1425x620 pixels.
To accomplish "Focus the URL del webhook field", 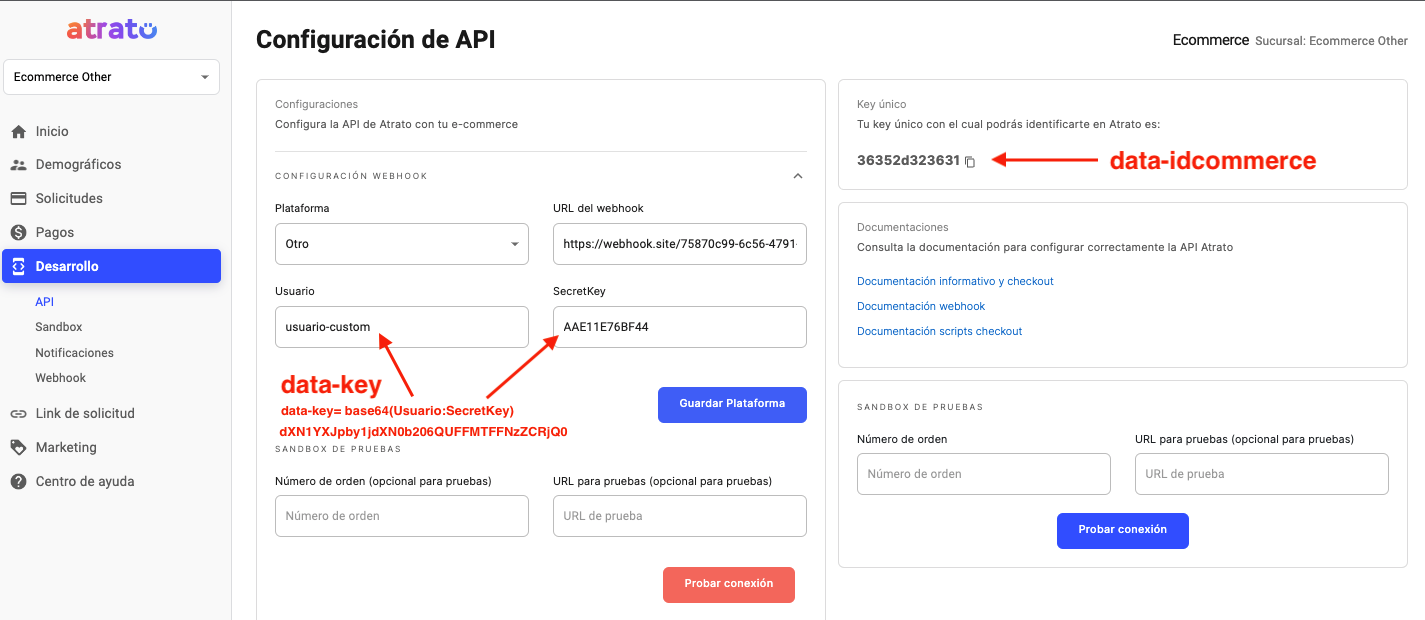I will [x=679, y=244].
